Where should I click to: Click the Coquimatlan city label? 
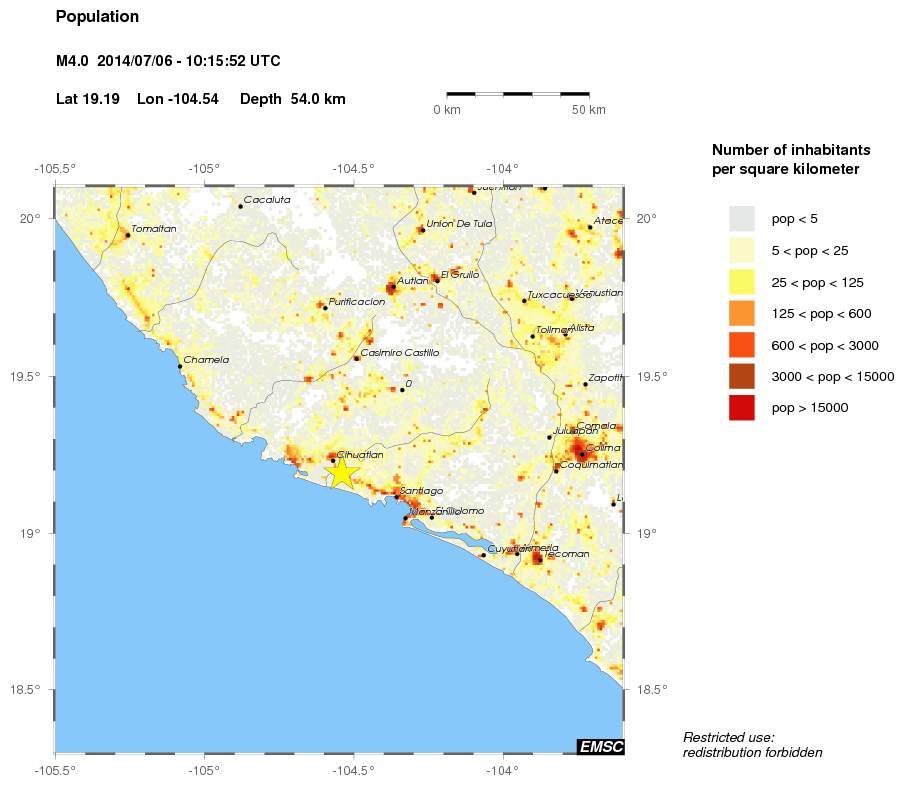coord(592,465)
